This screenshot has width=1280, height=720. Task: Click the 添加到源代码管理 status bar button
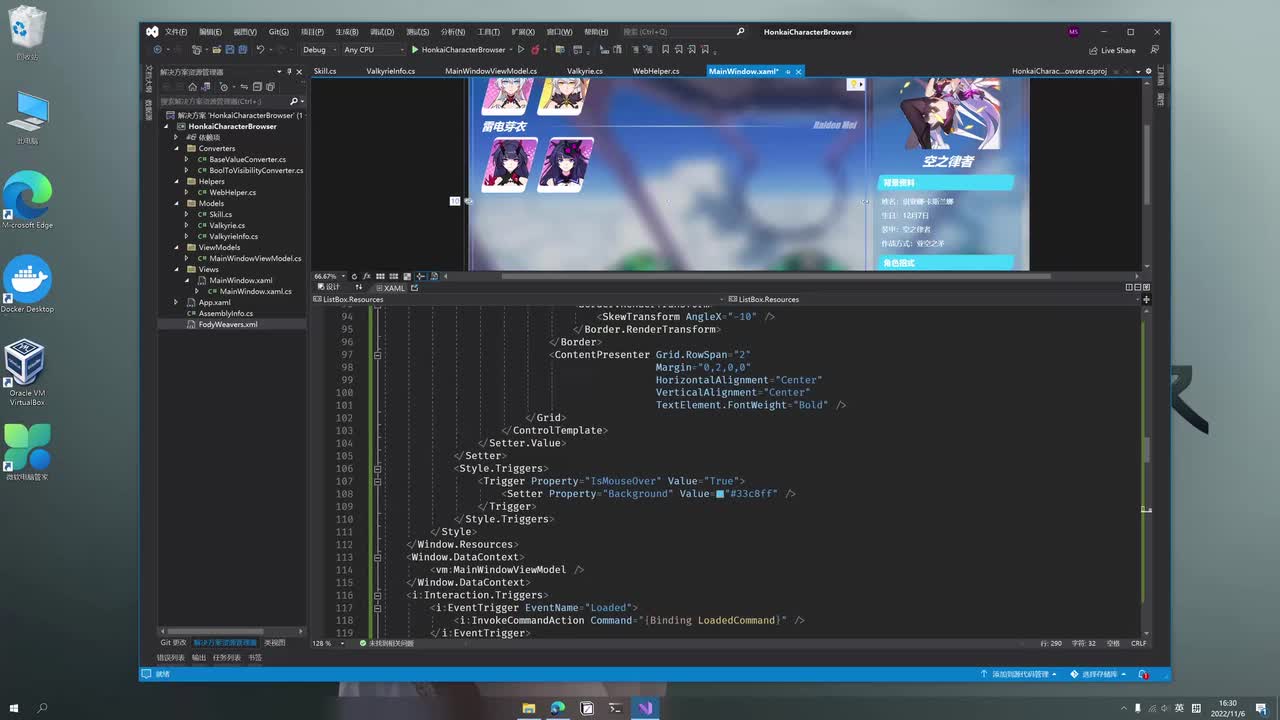1020,674
